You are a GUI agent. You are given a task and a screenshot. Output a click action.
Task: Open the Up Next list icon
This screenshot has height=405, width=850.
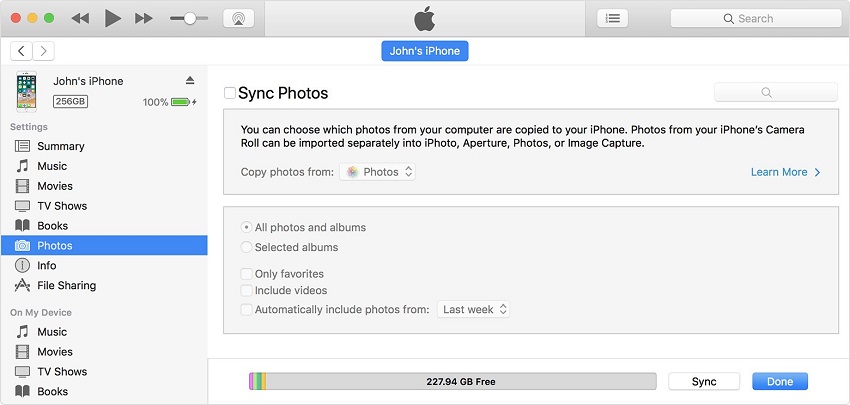pos(613,18)
